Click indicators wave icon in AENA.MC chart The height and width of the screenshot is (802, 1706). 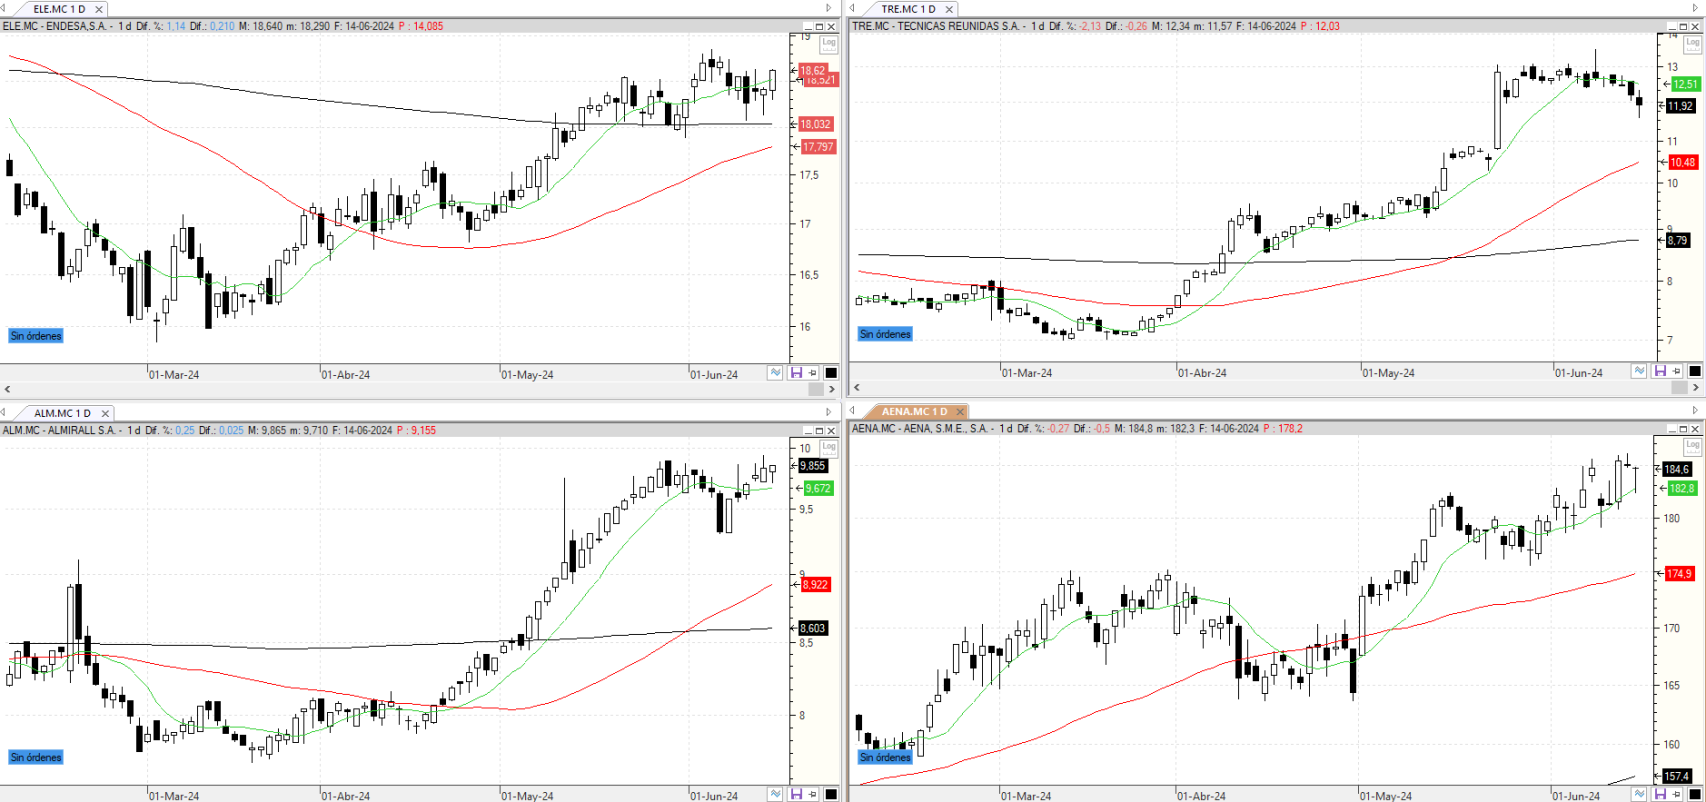(1639, 793)
